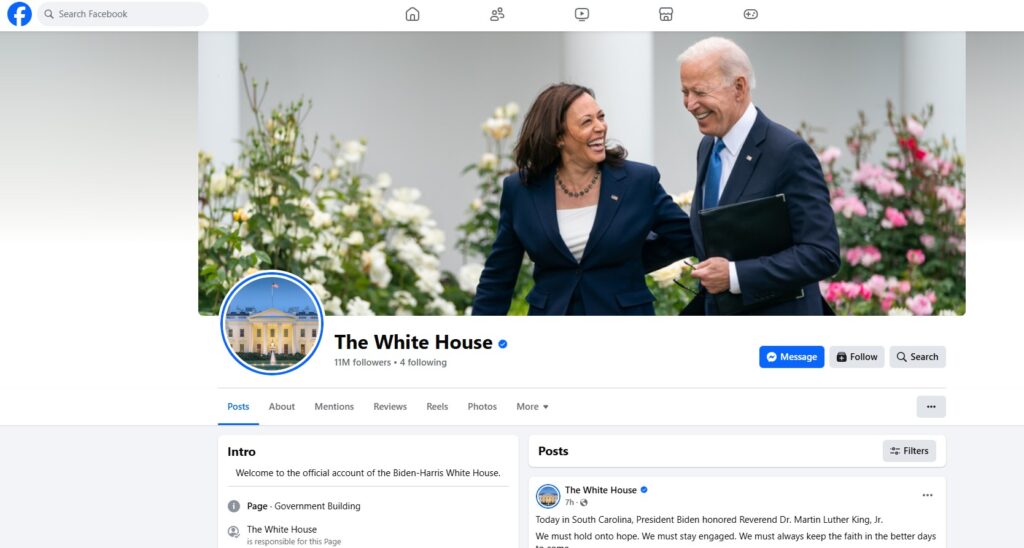Switch to the Reels tab

[x=437, y=406]
